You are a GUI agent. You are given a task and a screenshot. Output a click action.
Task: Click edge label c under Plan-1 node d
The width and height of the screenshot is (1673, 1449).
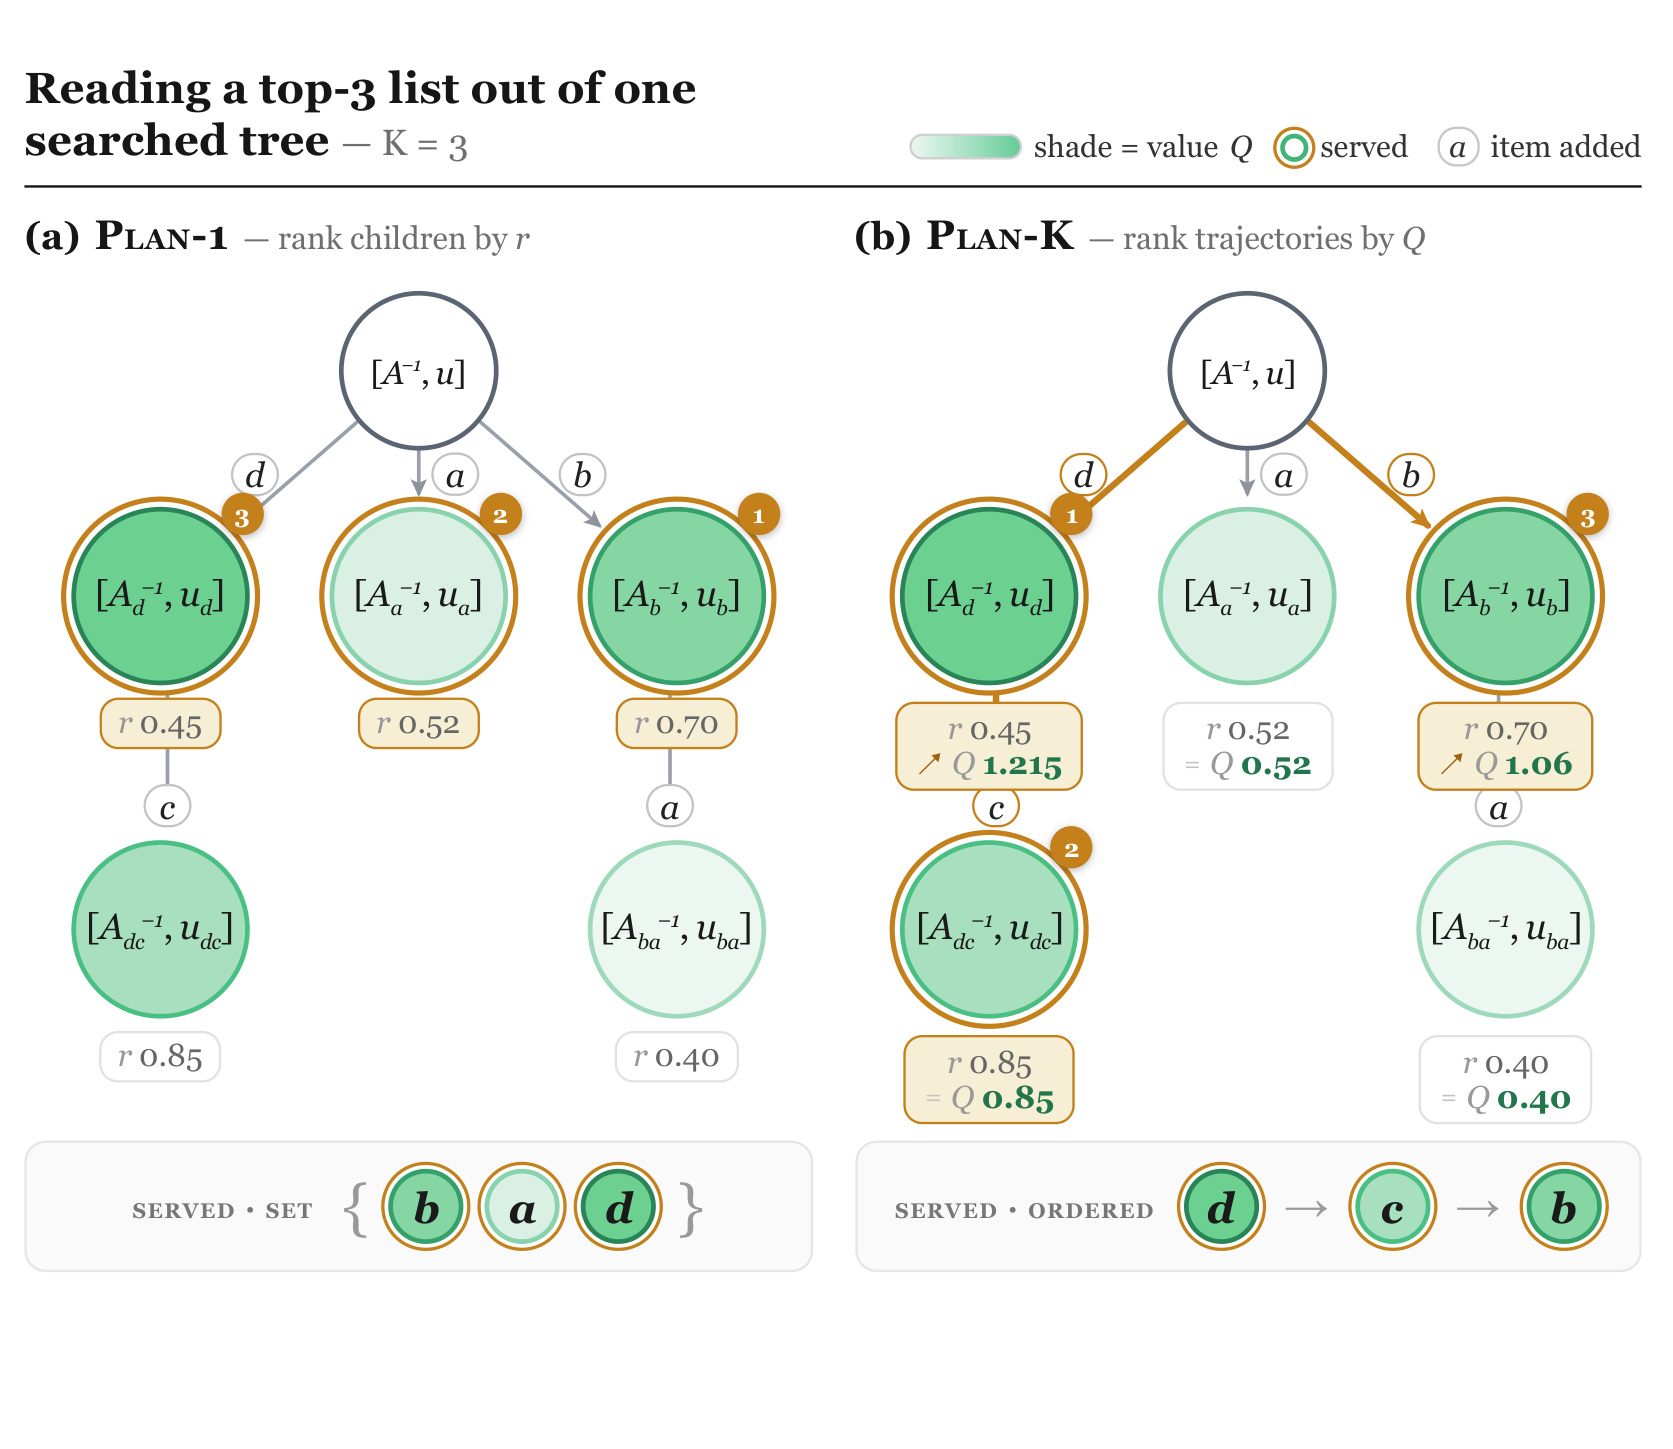[167, 806]
